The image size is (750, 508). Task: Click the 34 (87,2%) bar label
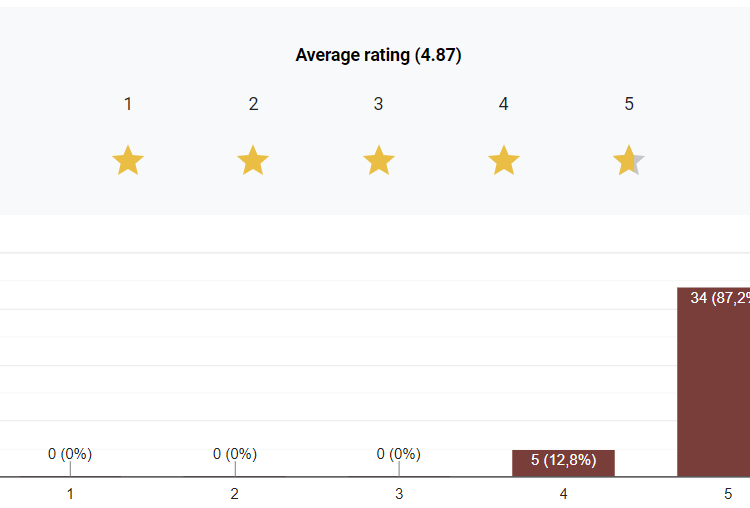pos(719,298)
